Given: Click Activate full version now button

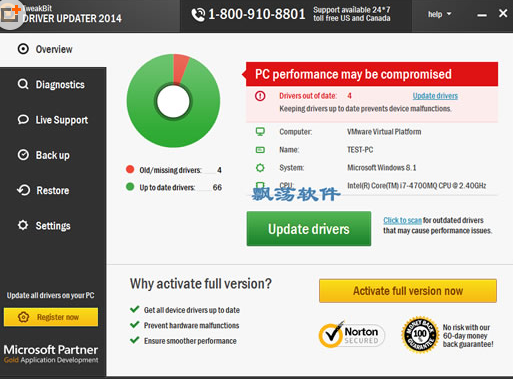Looking at the screenshot, I should [408, 291].
